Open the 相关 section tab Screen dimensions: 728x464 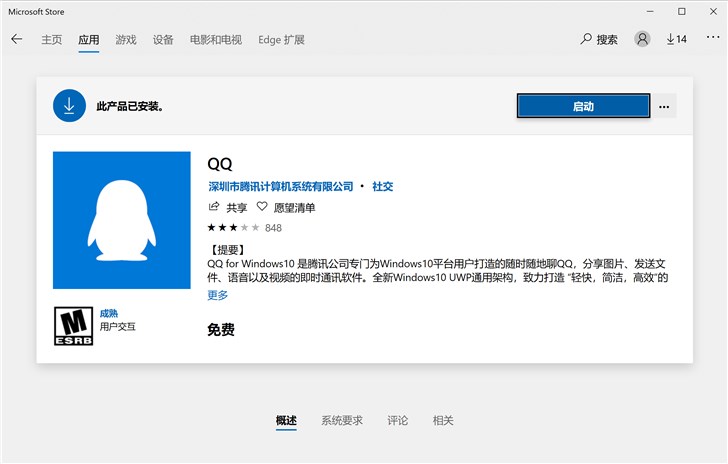click(x=443, y=420)
